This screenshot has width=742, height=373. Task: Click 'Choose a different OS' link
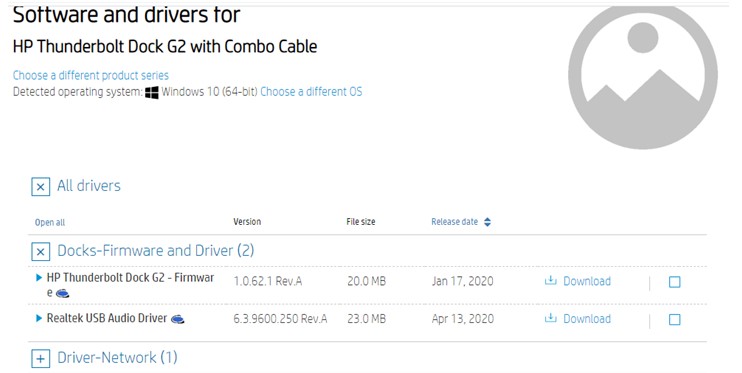(x=311, y=91)
